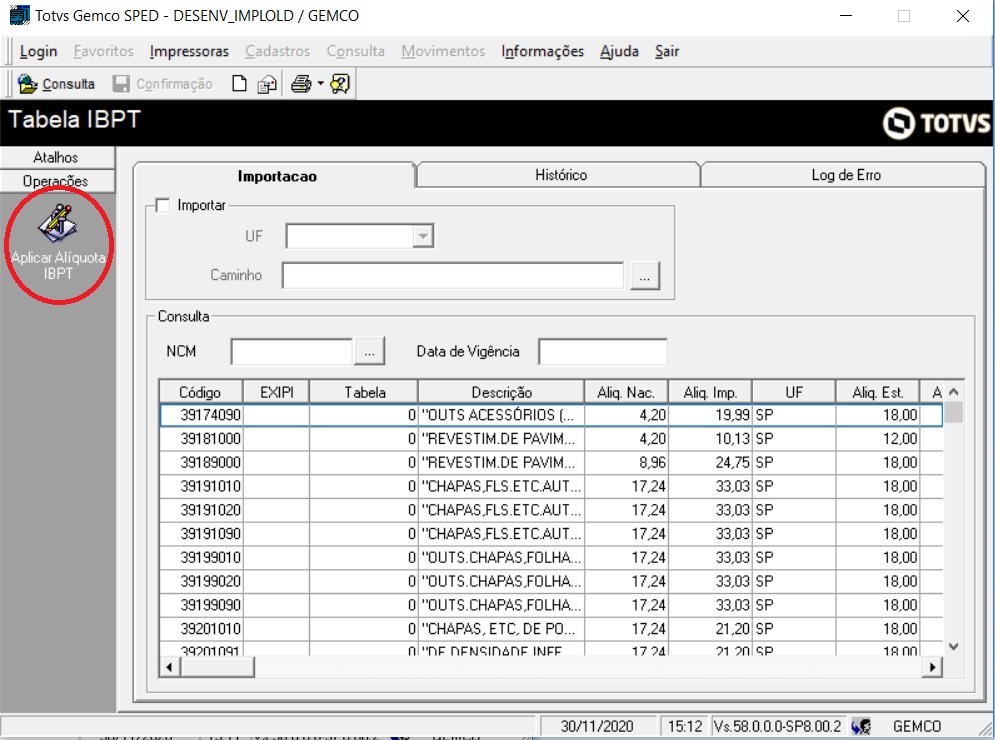Click the browse button next to Caminho
The height and width of the screenshot is (740, 995).
(645, 276)
